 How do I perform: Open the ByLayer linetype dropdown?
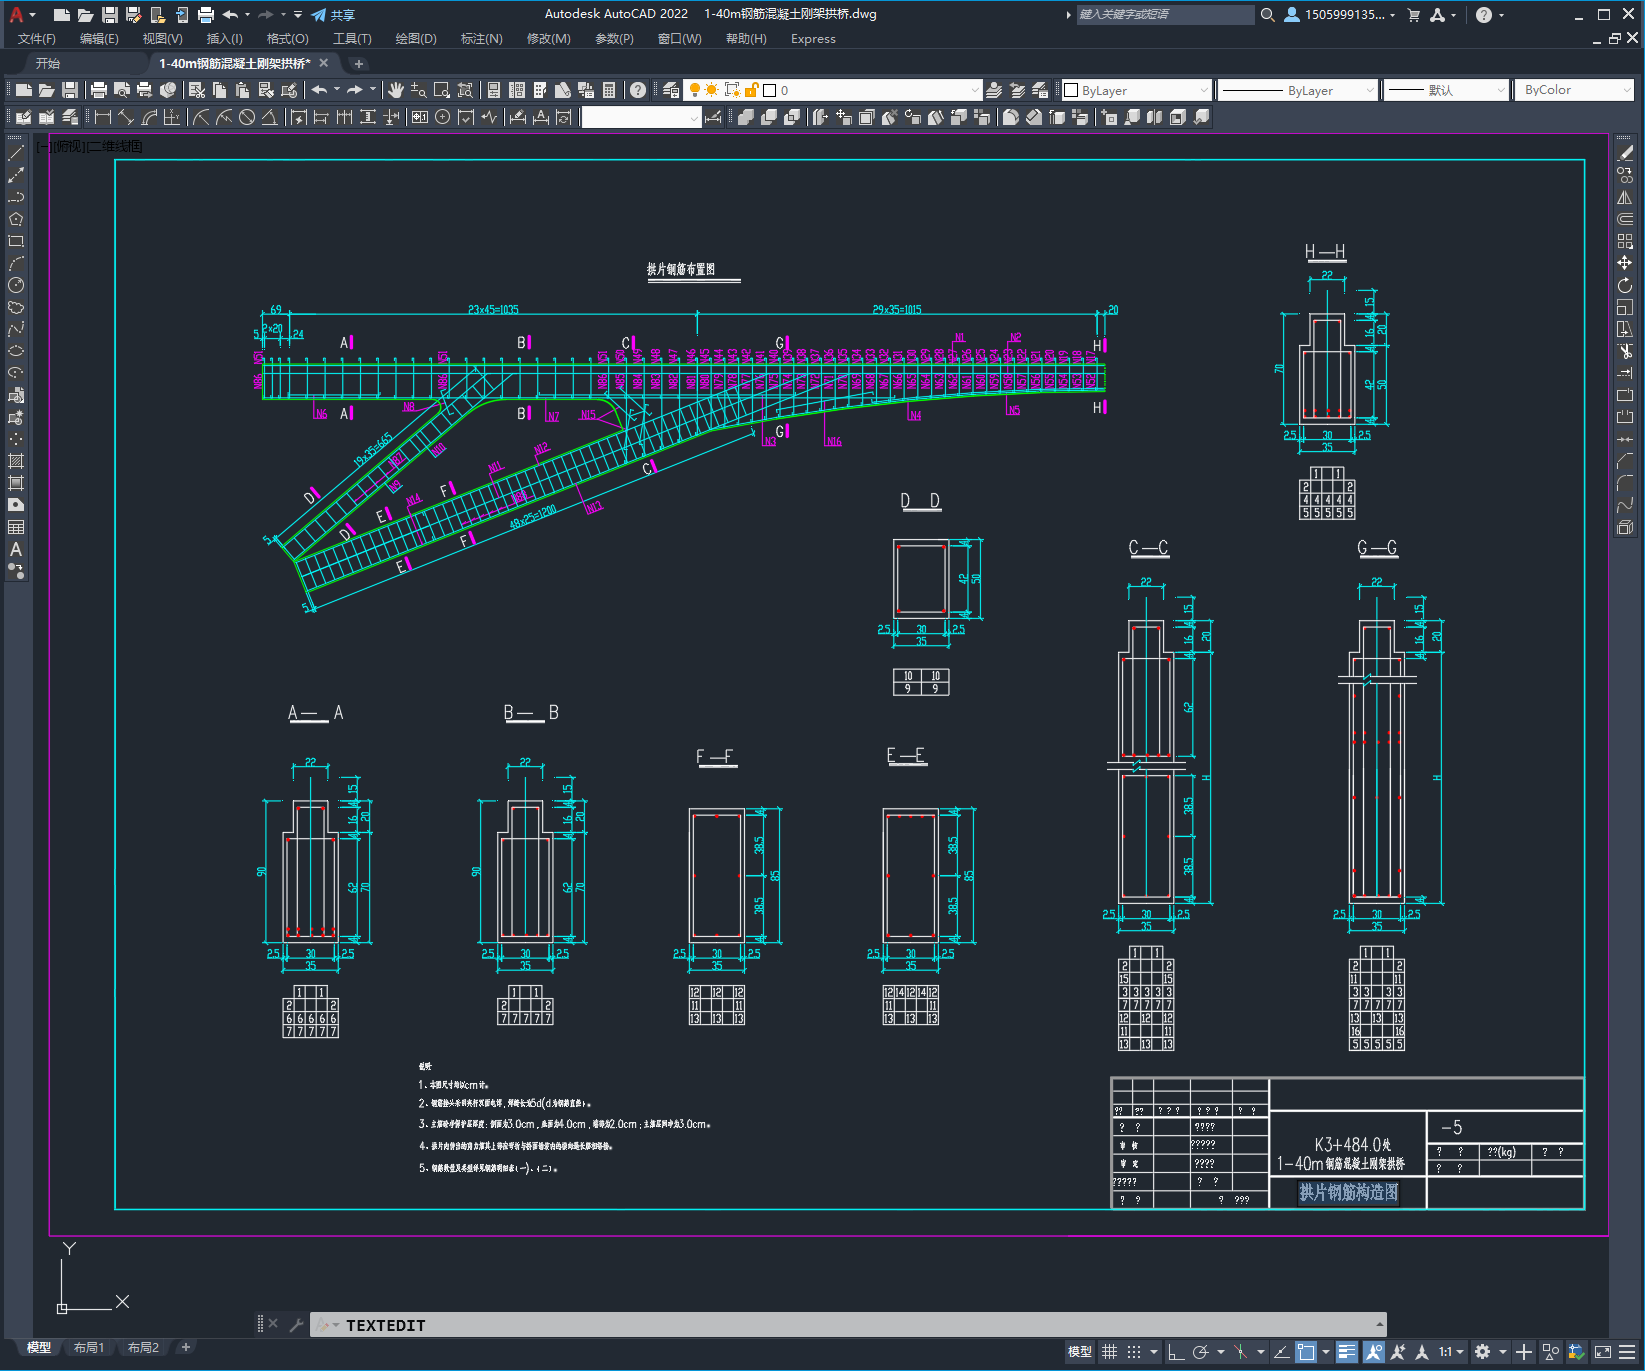[1298, 90]
